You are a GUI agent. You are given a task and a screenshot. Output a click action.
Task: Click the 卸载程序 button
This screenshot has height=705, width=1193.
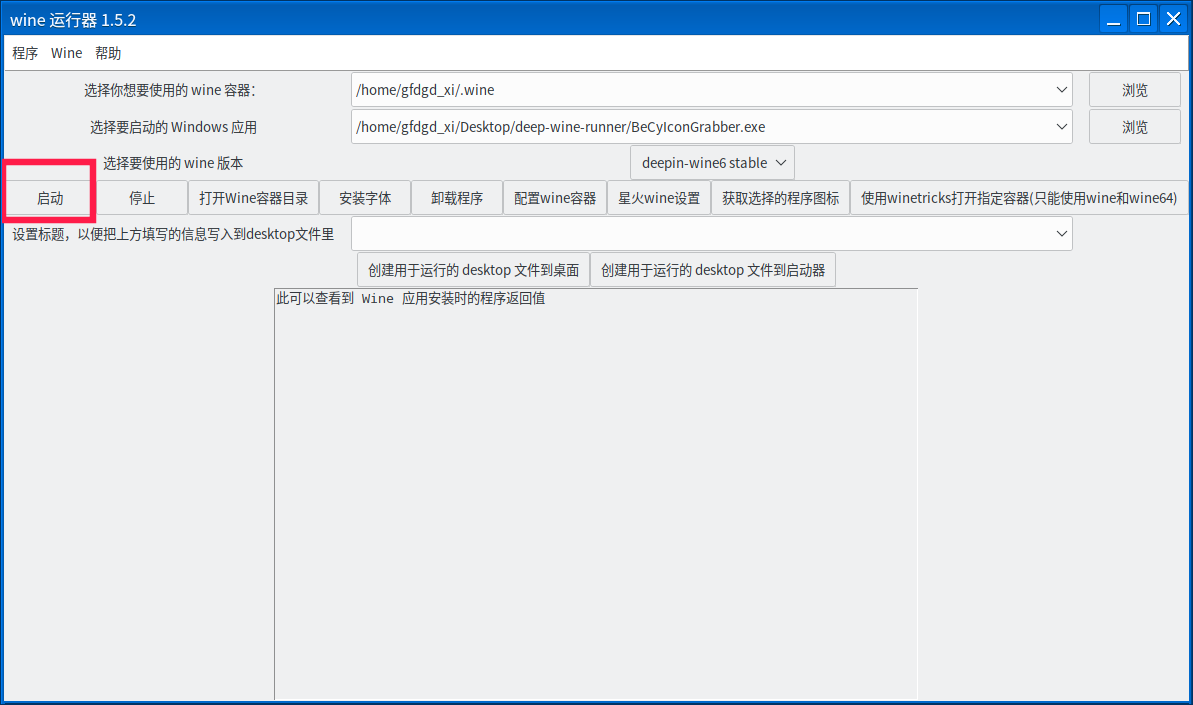click(457, 198)
